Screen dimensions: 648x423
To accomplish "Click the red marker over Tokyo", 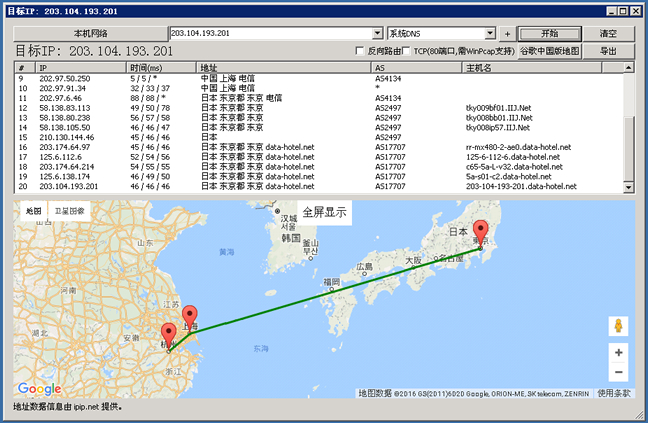I will point(480,231).
